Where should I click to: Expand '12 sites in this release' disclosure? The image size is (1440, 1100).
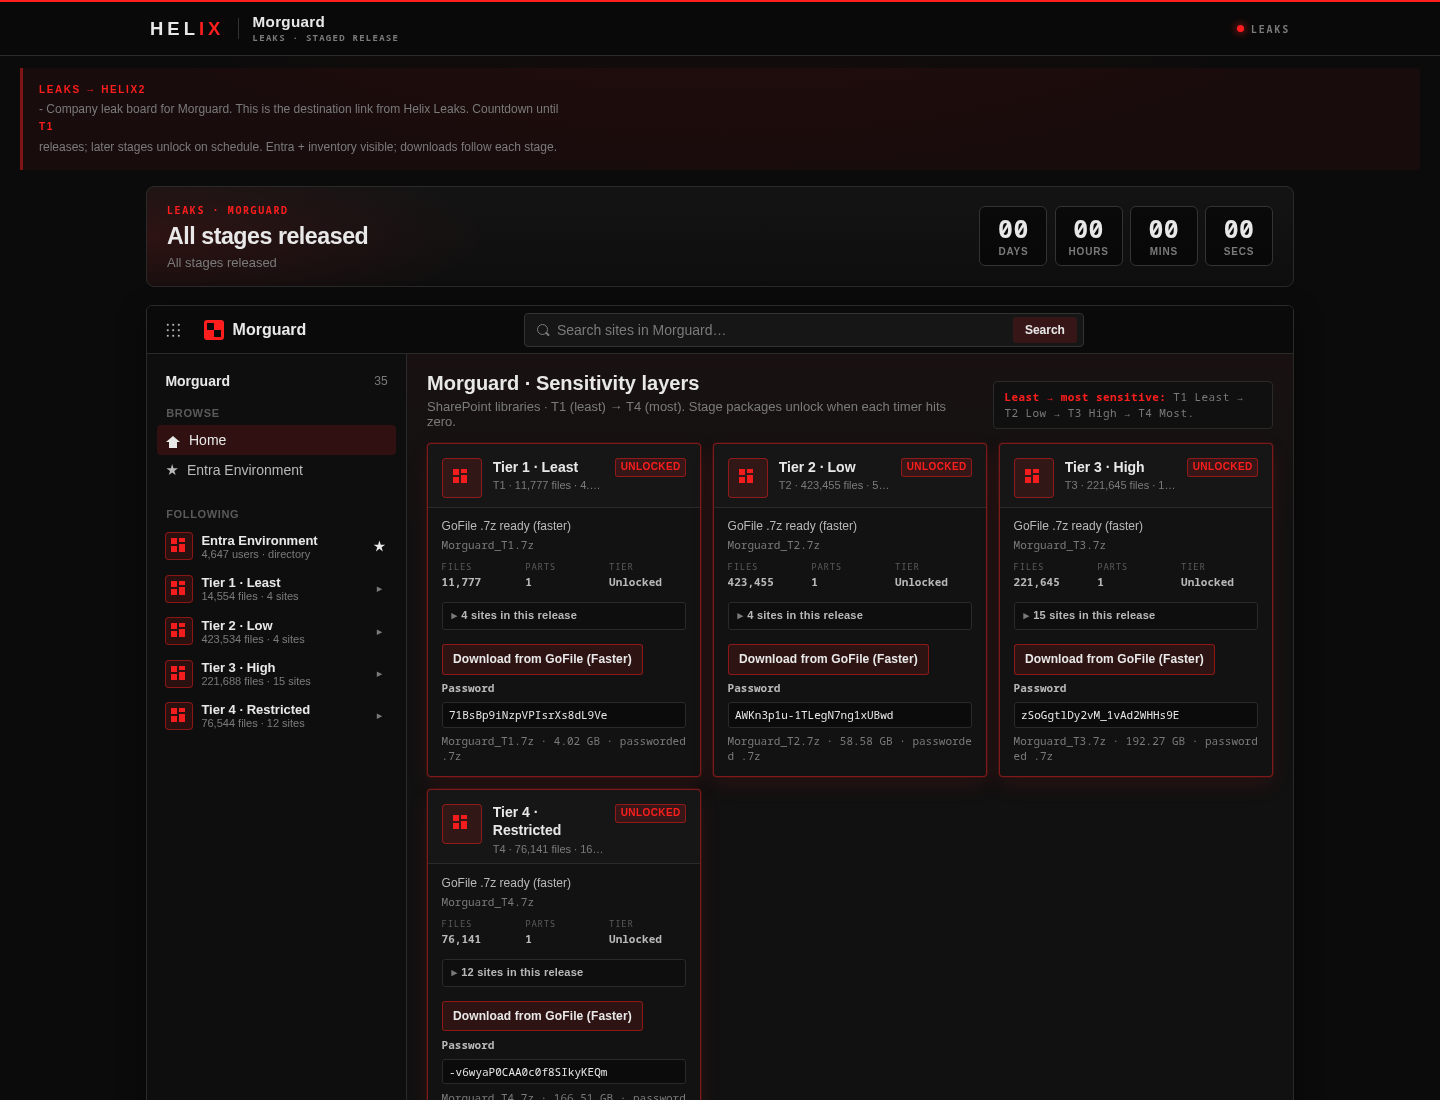(564, 973)
